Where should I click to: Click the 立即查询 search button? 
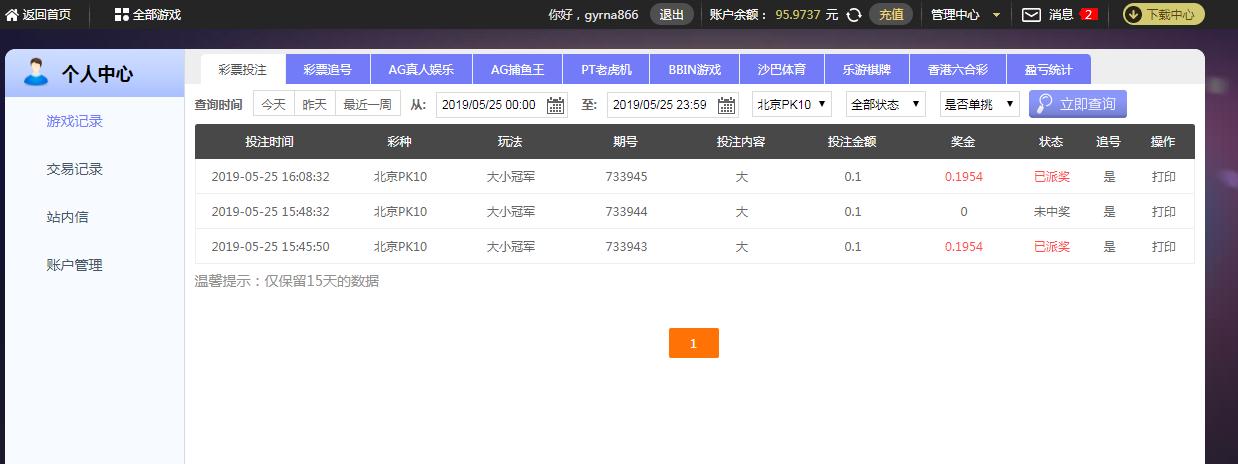point(1078,104)
